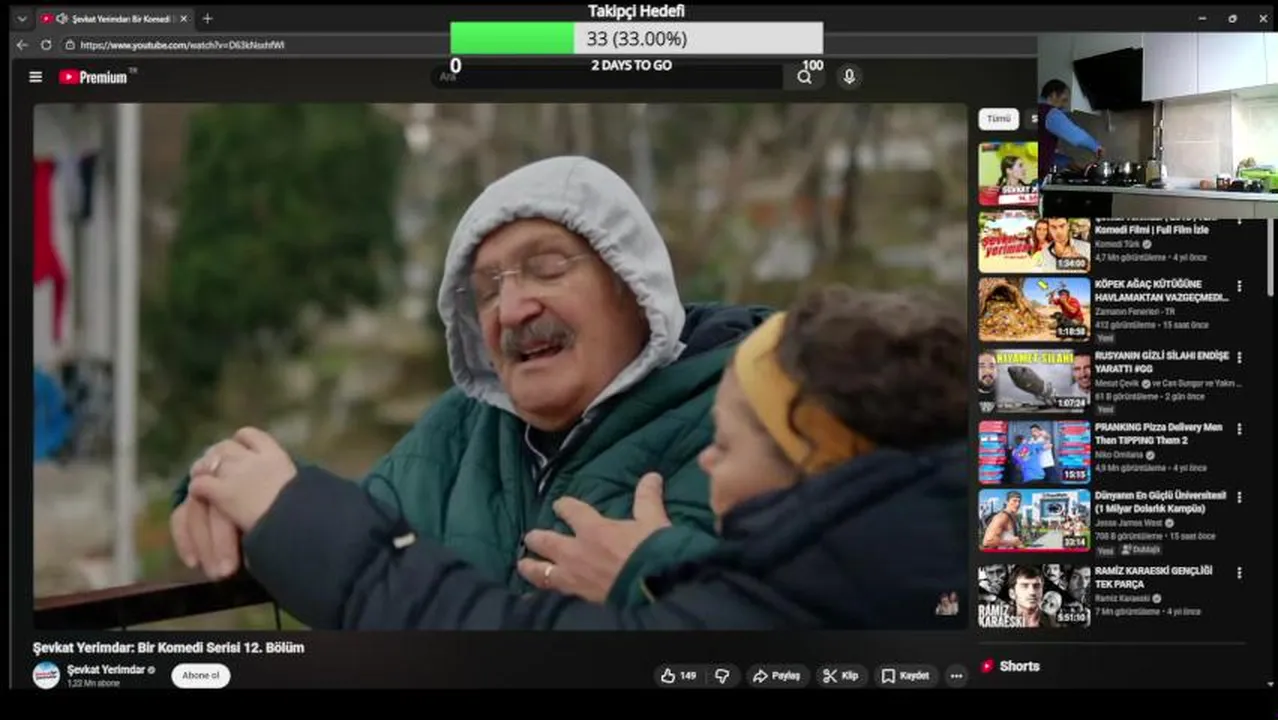This screenshot has width=1278, height=720.
Task: Click the Jesse James West channel name
Action: 1128,522
